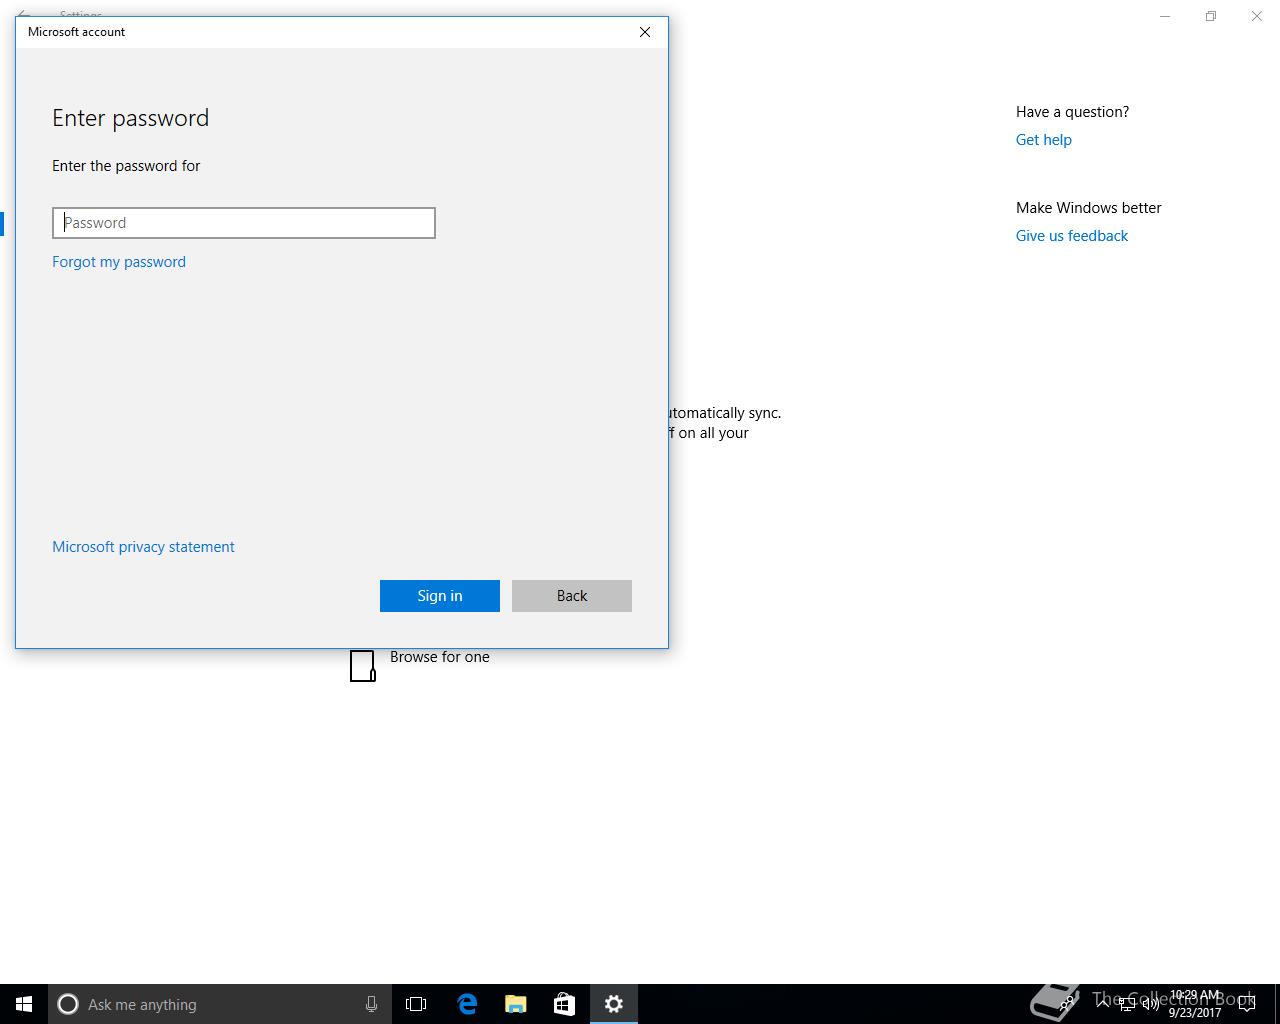Open Microsoft privacy statement link
1280x1024 pixels.
click(x=143, y=547)
